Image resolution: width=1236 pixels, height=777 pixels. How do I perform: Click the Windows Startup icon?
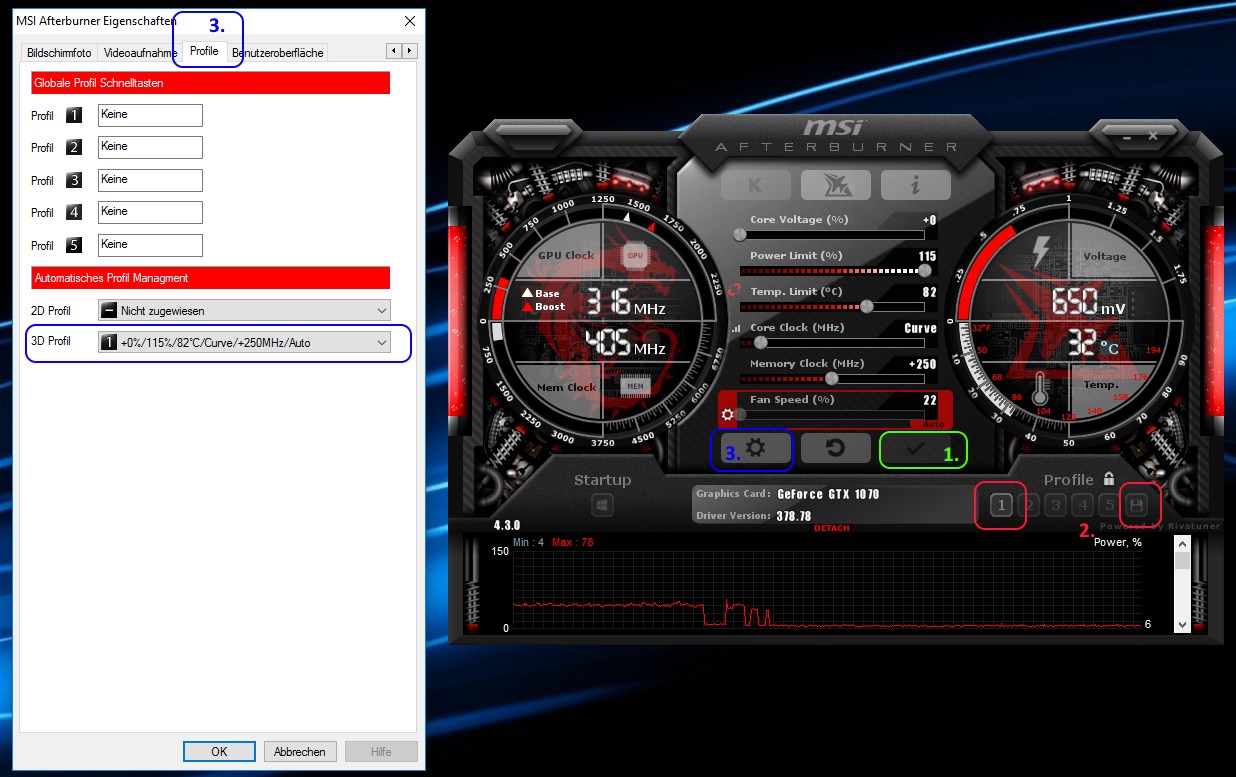pyautogui.click(x=602, y=506)
